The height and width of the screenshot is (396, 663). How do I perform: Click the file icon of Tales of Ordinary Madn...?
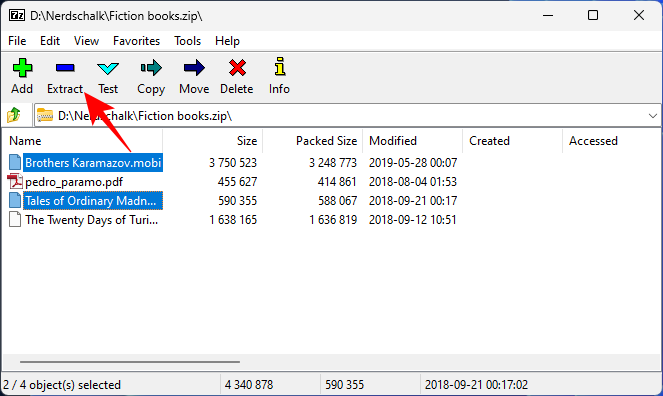click(15, 201)
